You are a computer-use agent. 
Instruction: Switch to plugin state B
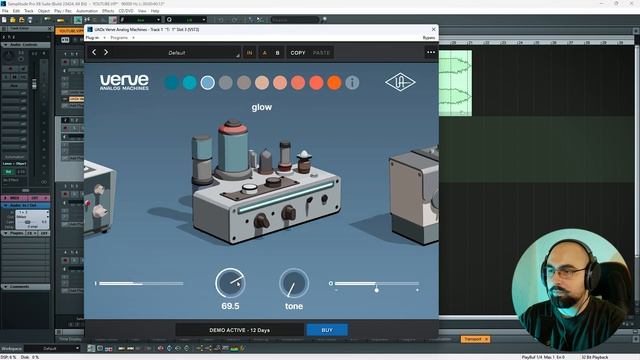point(278,53)
